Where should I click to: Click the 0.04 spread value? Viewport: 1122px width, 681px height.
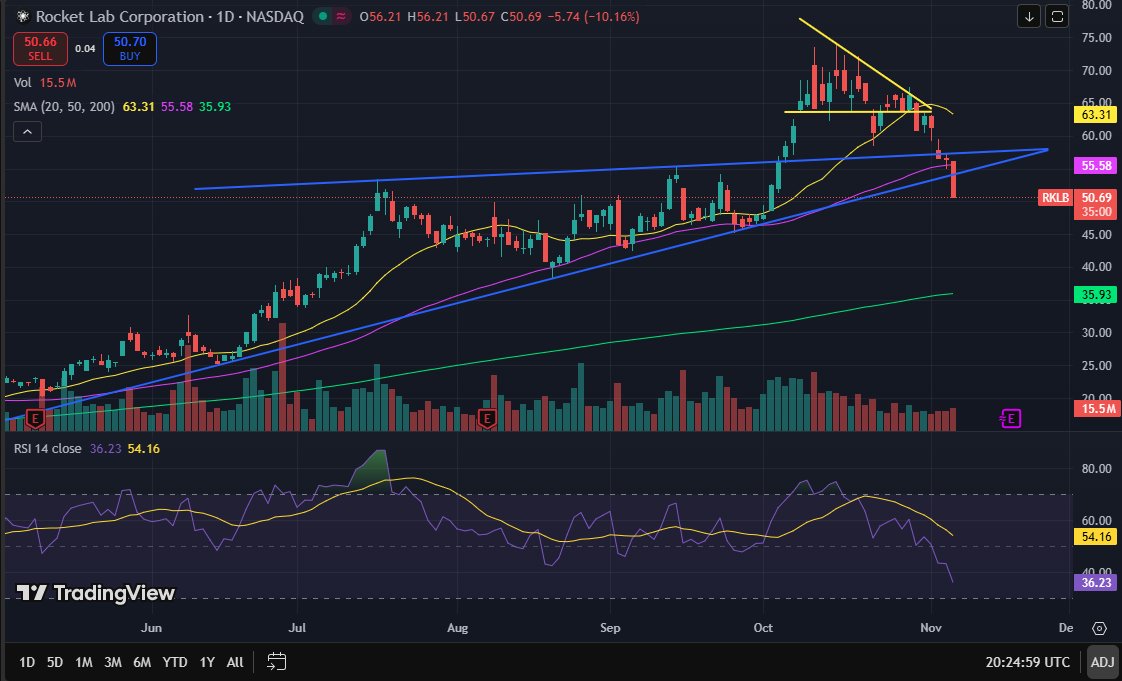click(85, 49)
